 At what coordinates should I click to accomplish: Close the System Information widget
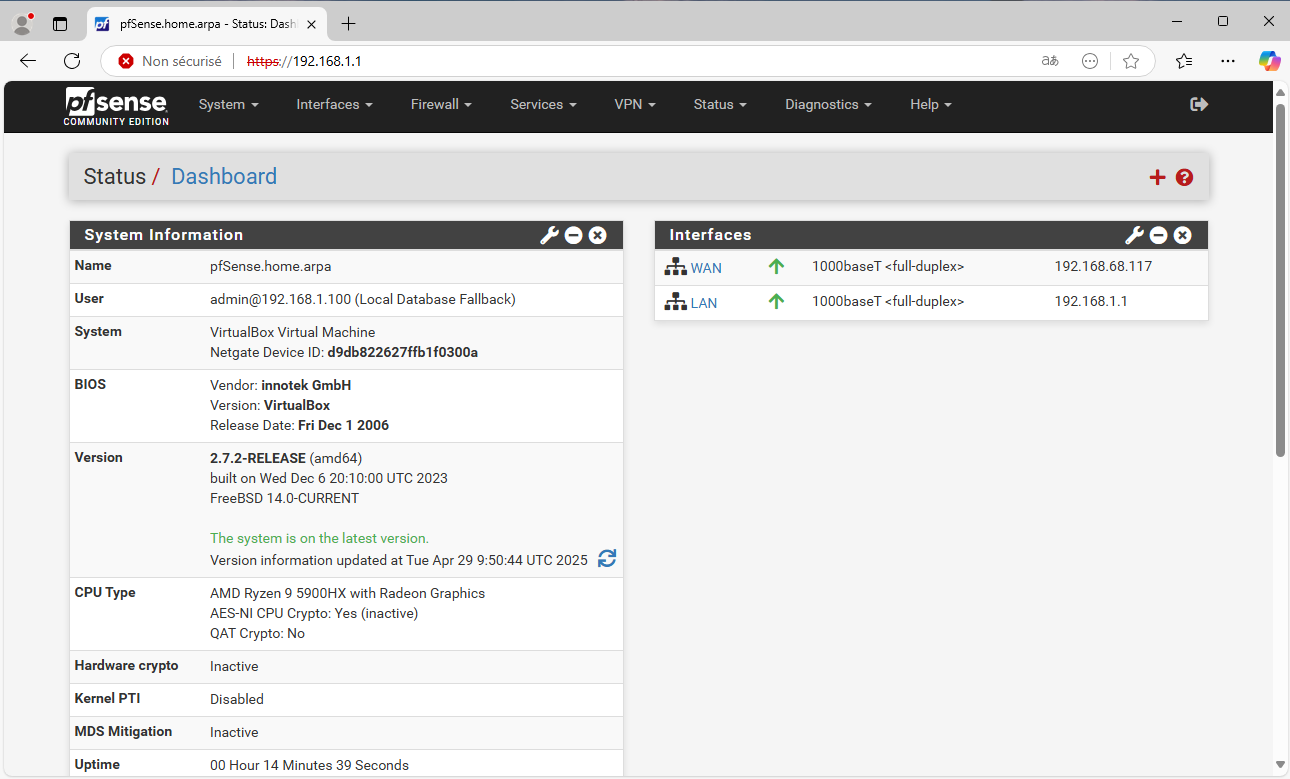click(x=597, y=235)
